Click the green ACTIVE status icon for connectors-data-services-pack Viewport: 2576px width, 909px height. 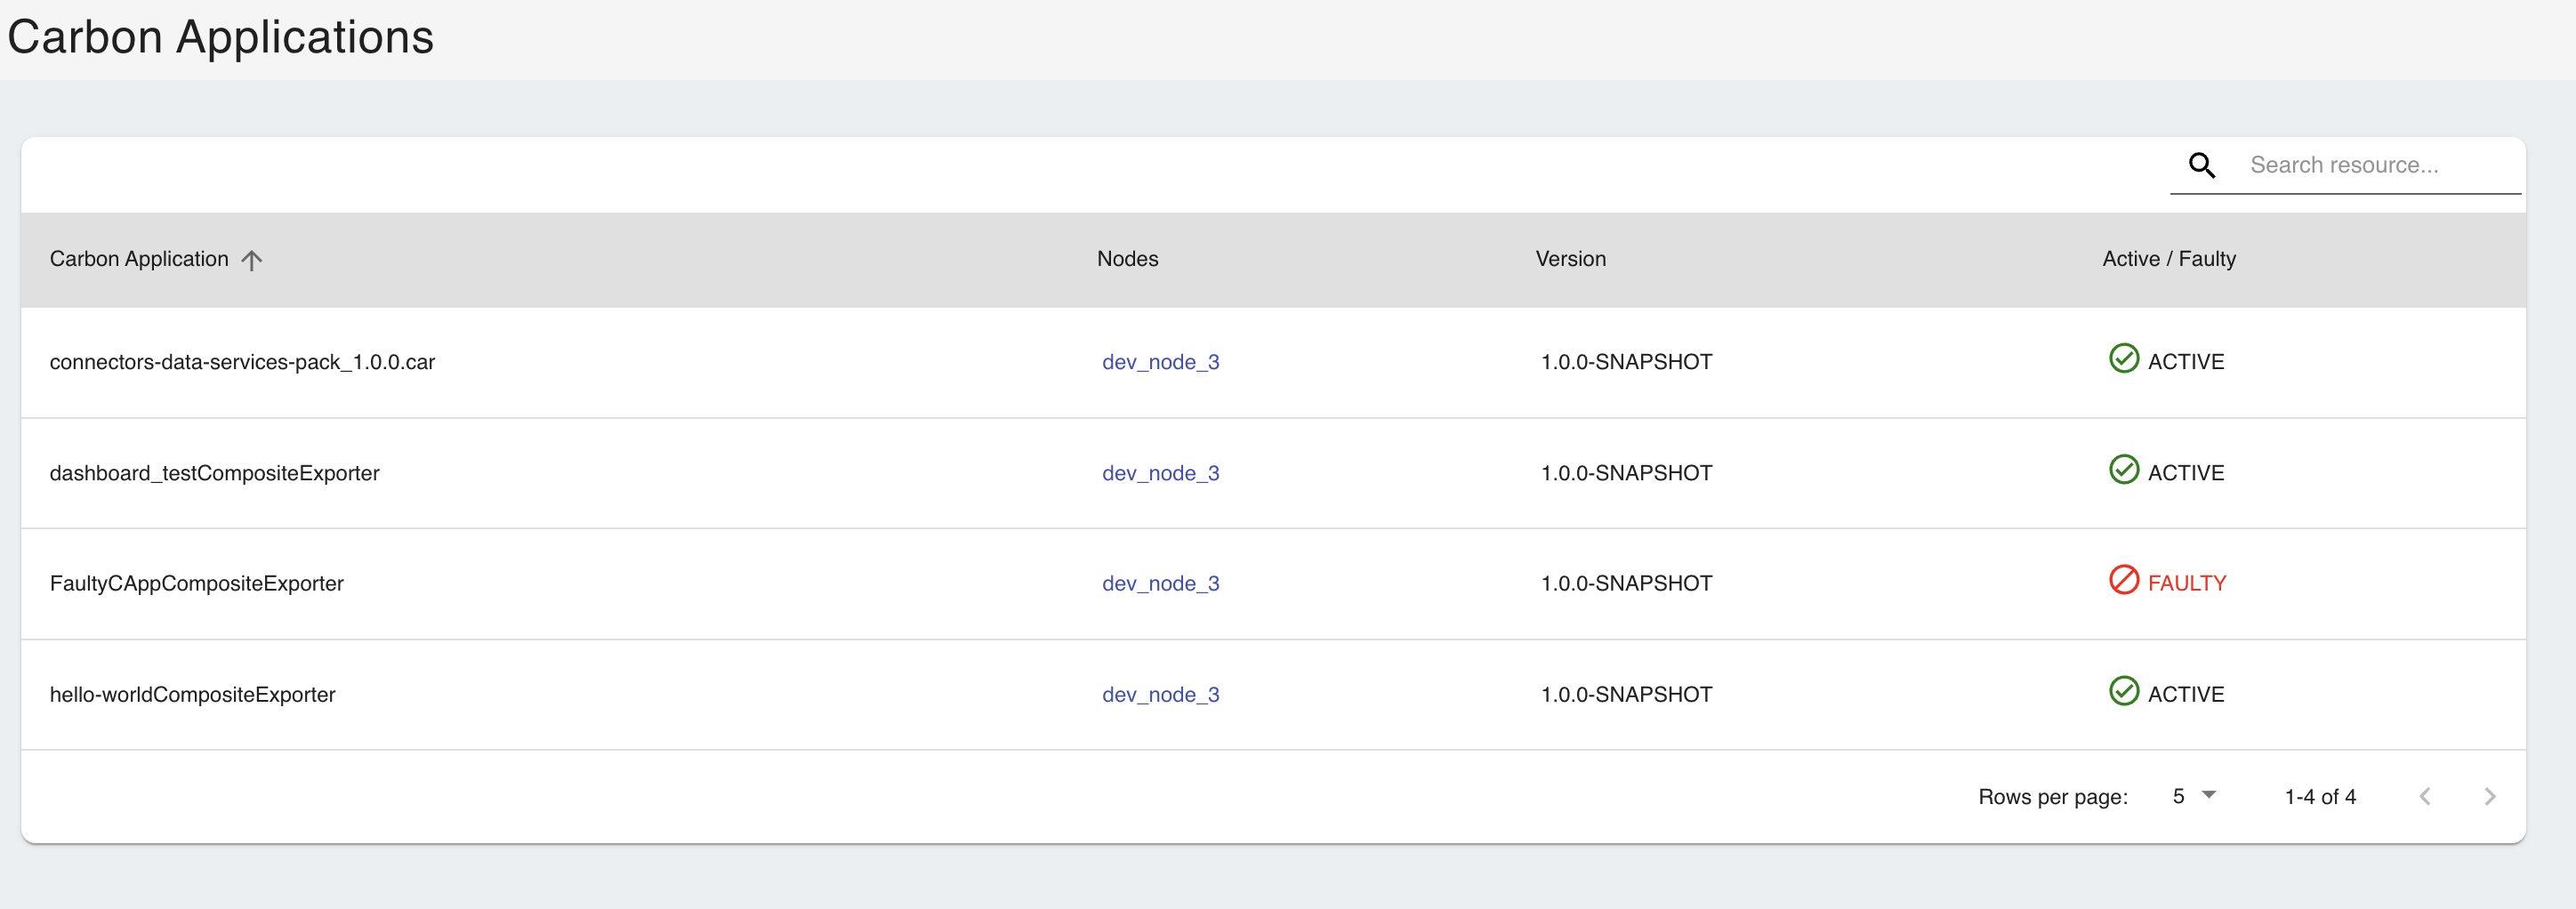2125,359
